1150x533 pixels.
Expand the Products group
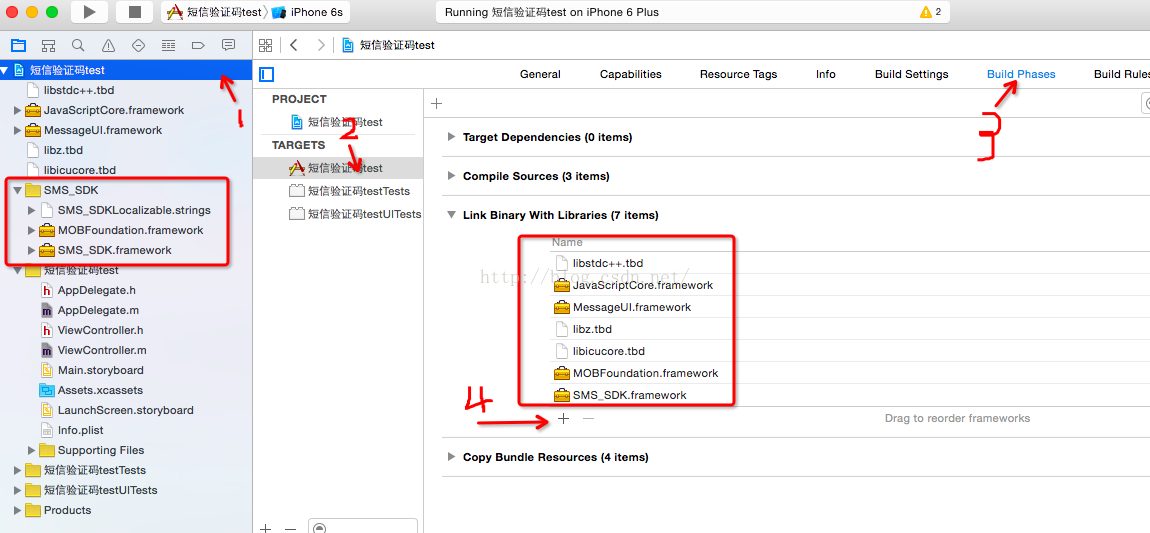tap(18, 510)
